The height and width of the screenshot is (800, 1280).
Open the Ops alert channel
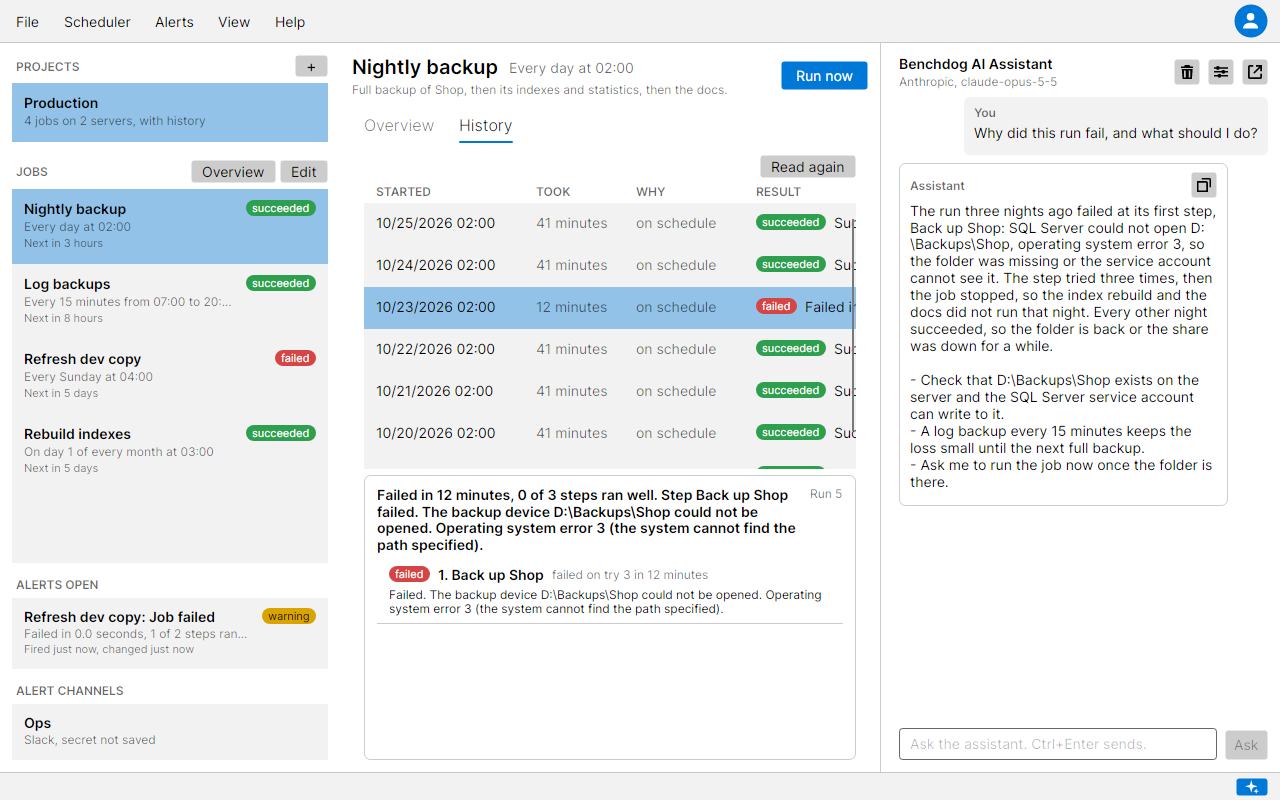click(x=170, y=732)
